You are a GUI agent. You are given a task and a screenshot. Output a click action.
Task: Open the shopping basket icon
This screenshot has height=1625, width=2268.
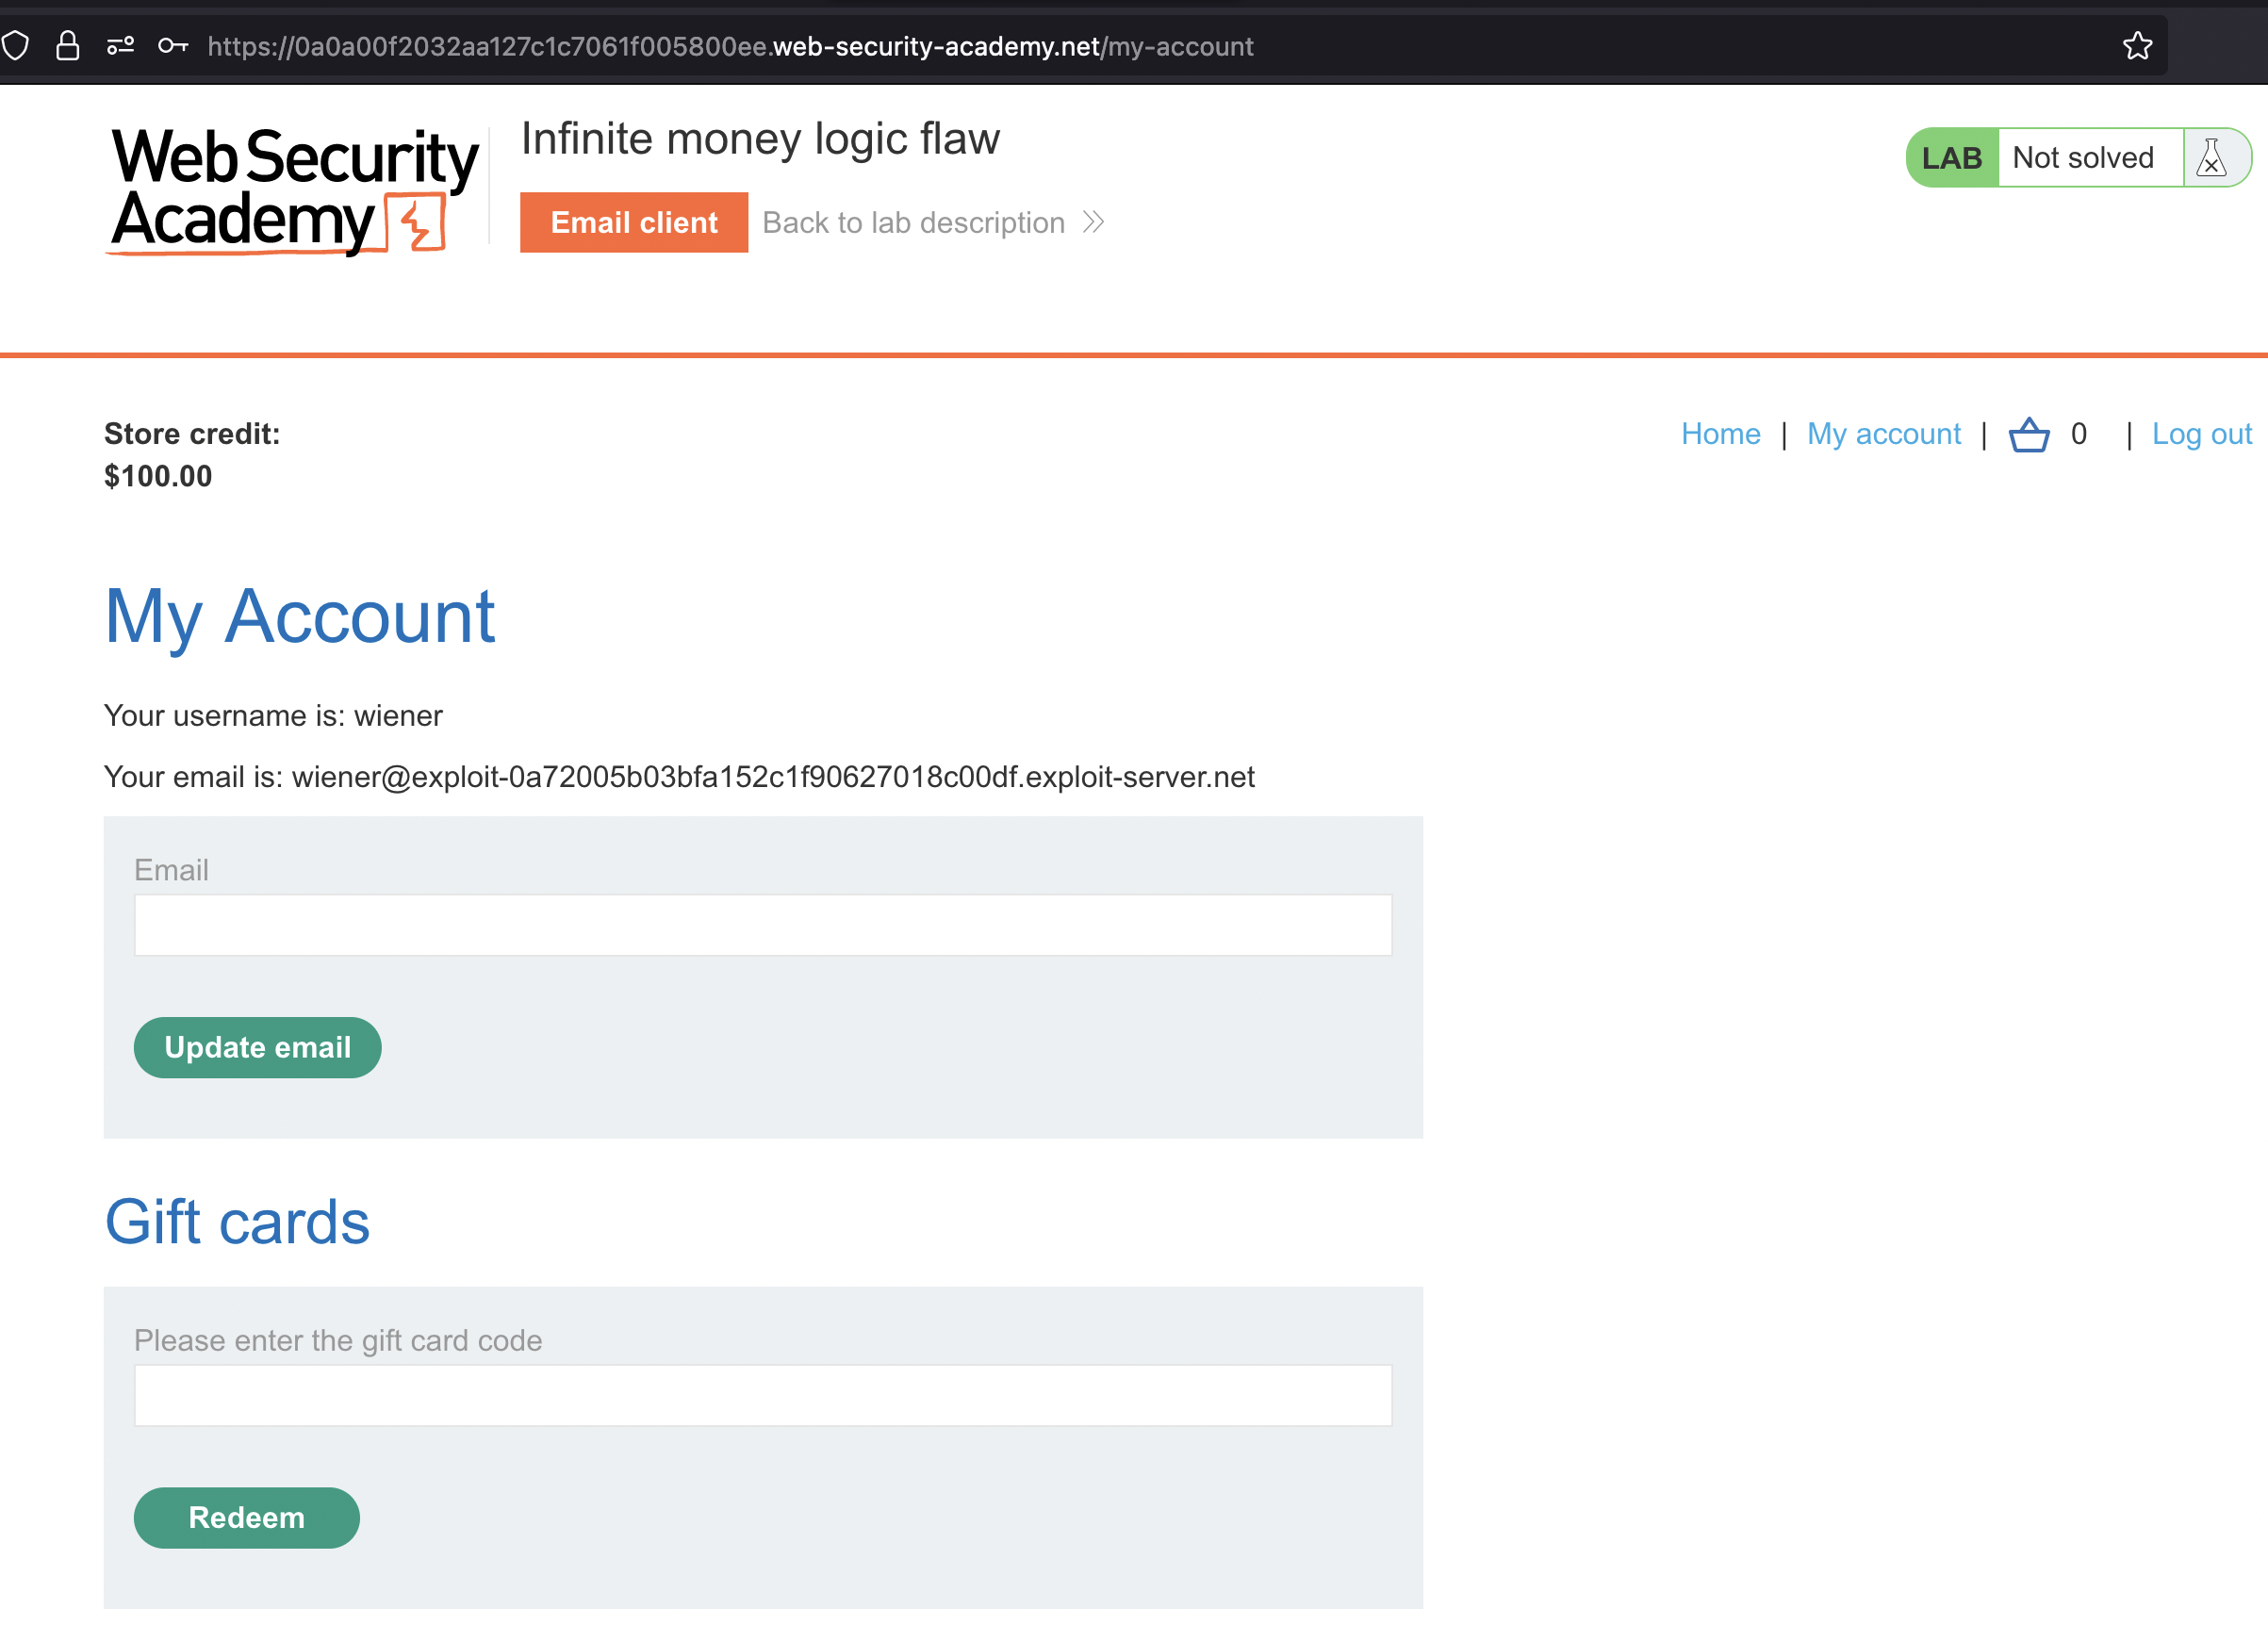tap(2028, 435)
